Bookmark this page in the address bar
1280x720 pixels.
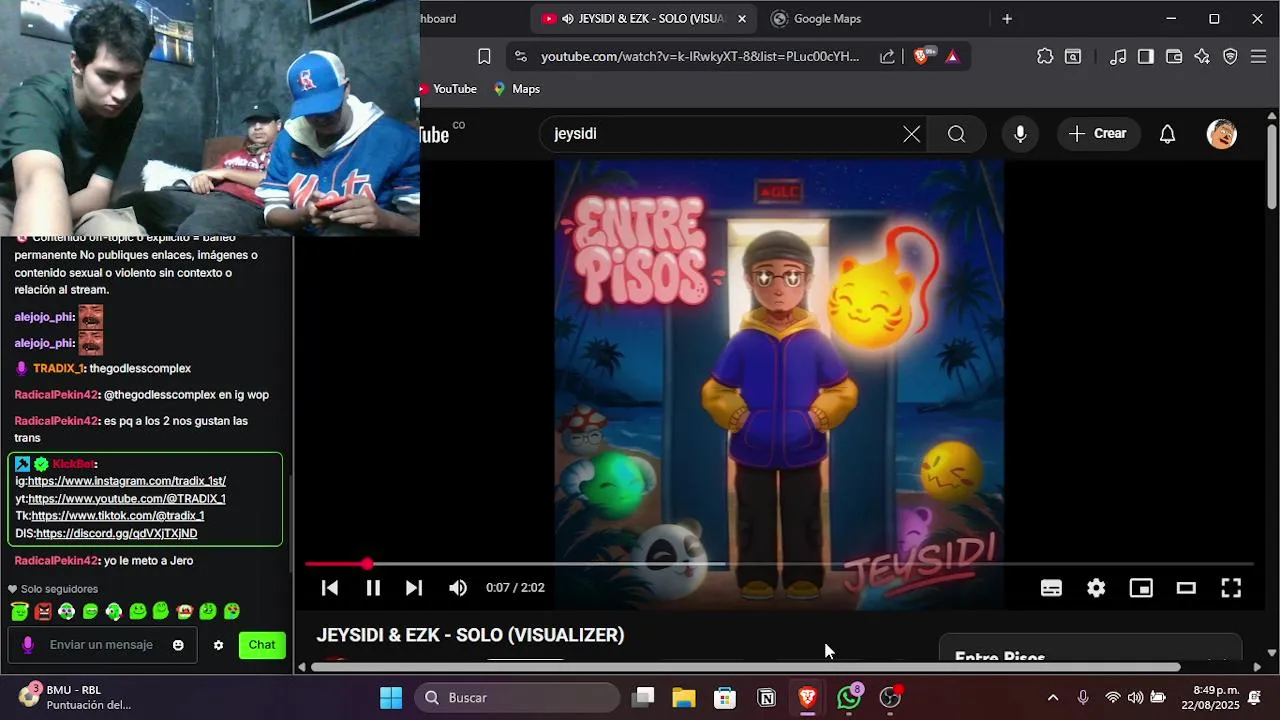484,57
